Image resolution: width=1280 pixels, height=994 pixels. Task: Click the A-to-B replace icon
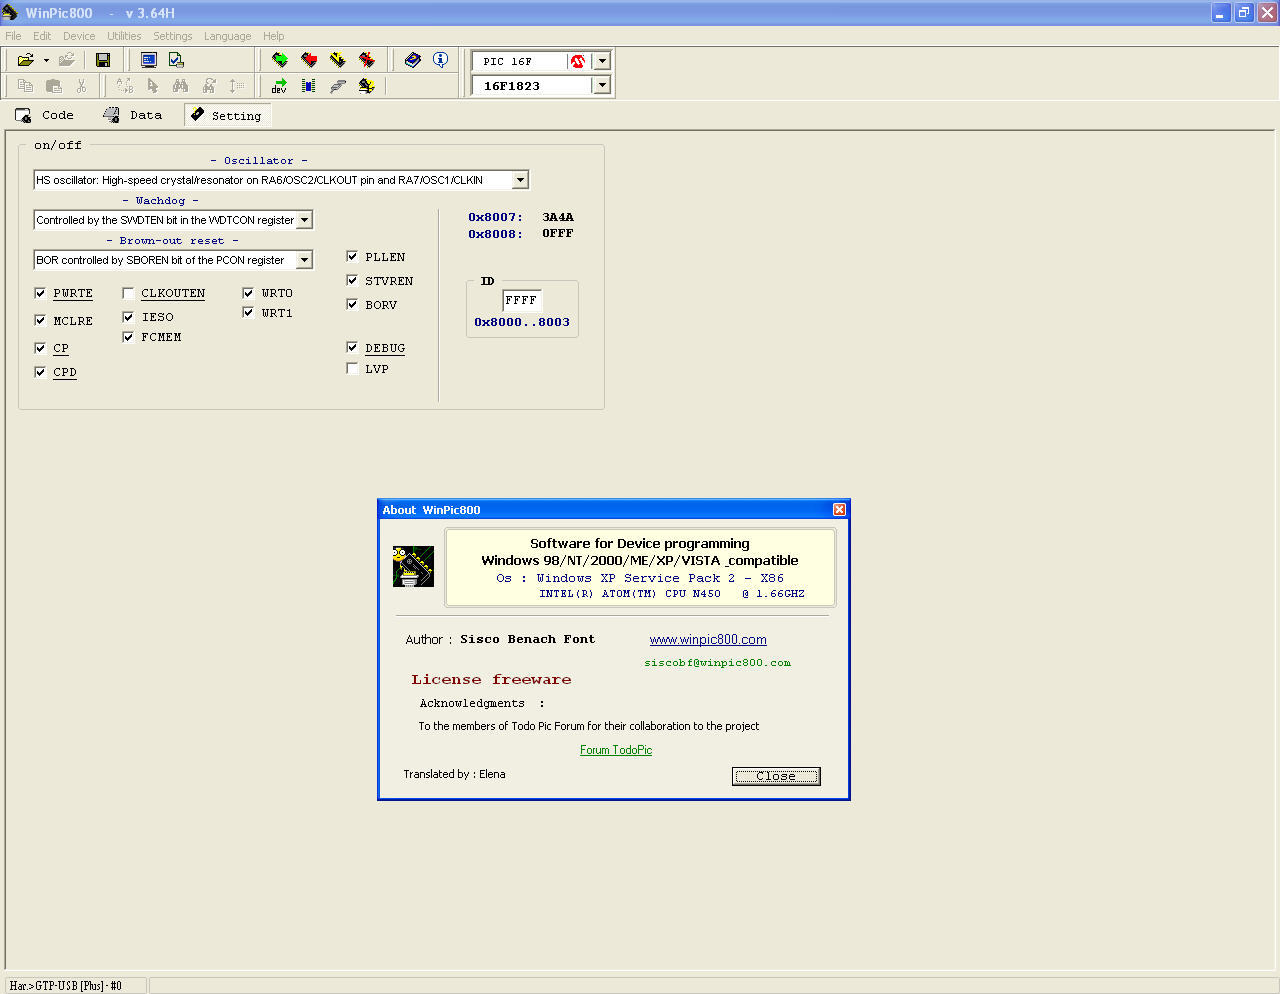coord(124,86)
